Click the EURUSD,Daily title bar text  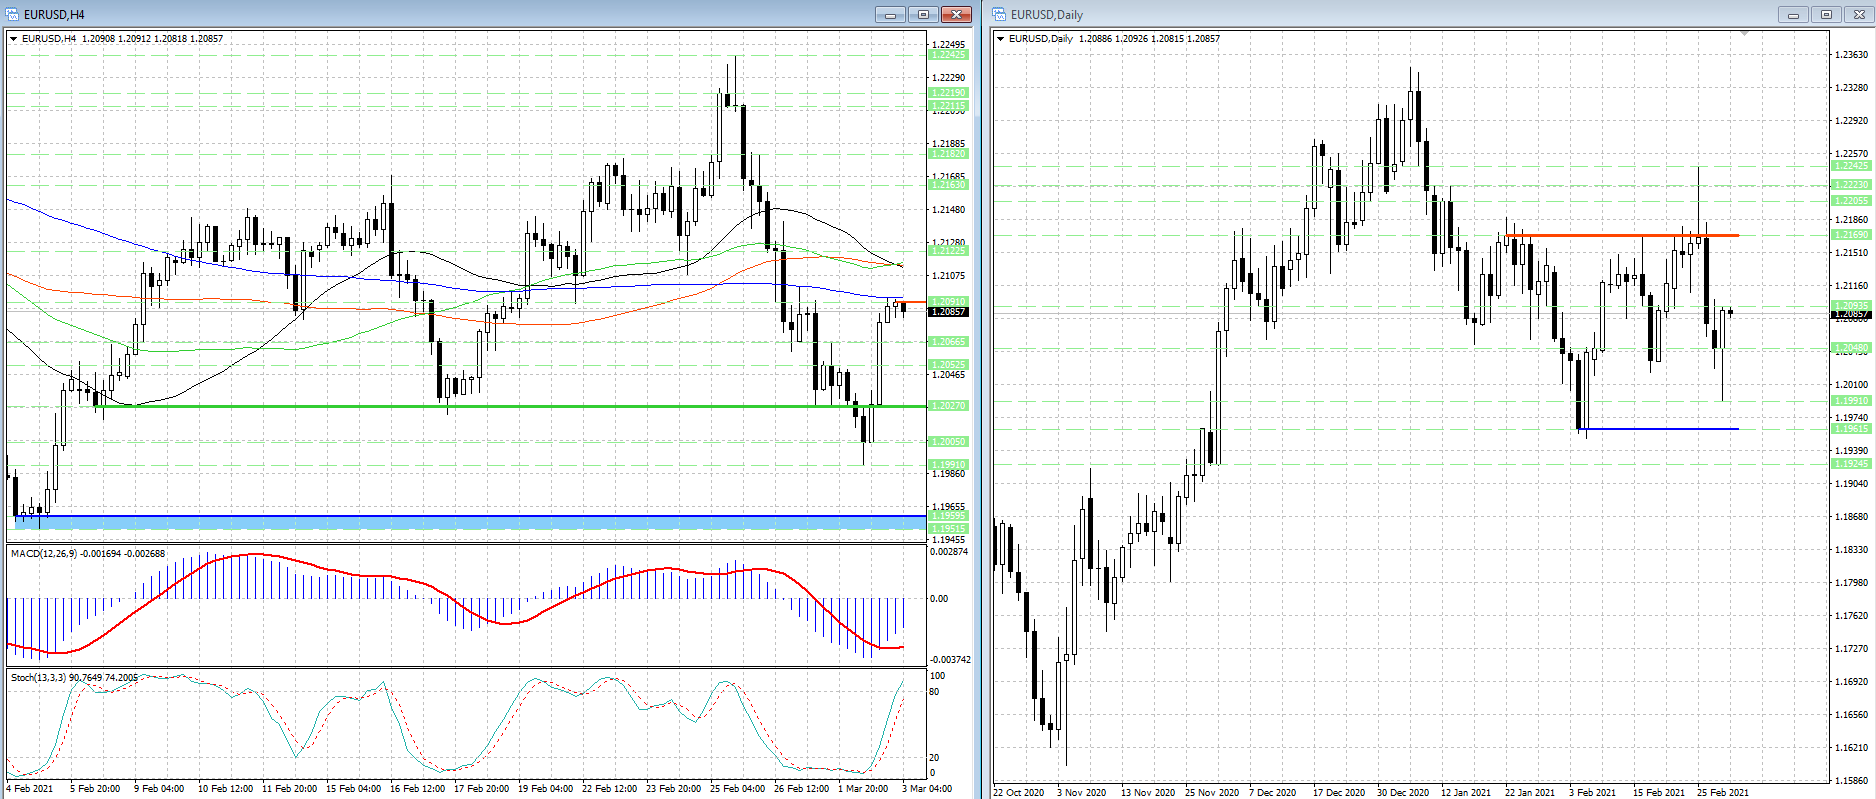(x=1047, y=15)
